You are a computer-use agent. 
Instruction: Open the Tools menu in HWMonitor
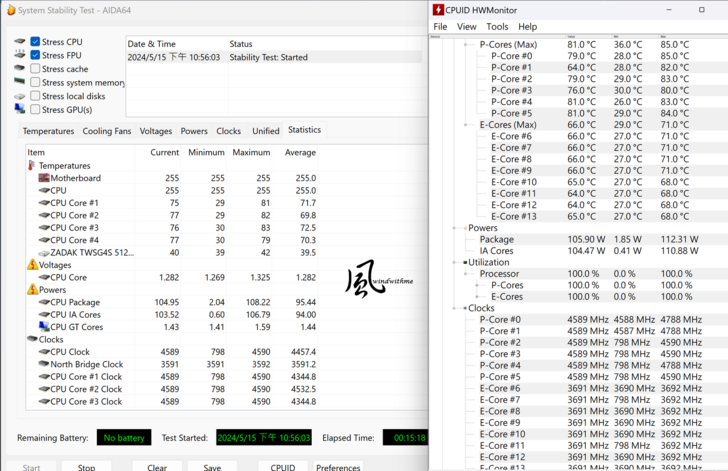(497, 27)
